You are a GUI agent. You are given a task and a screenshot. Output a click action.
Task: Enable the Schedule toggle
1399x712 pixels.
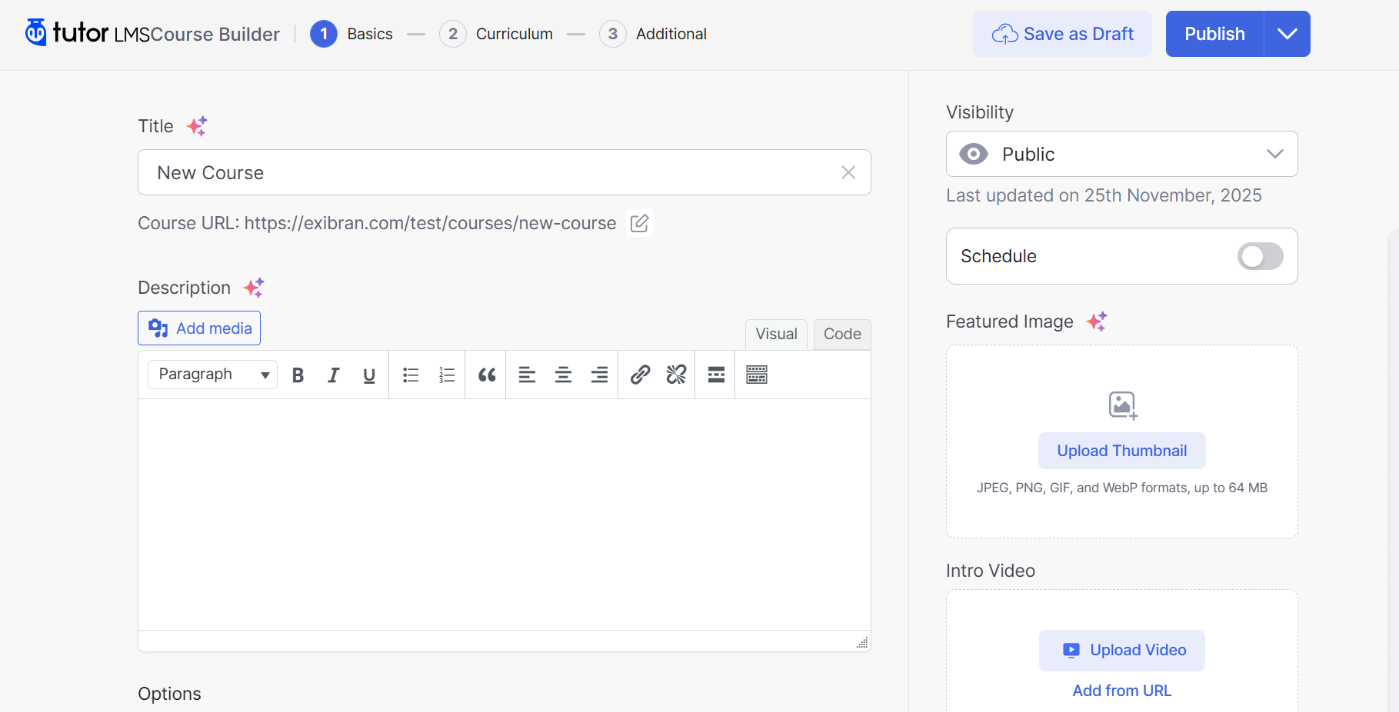[1259, 256]
